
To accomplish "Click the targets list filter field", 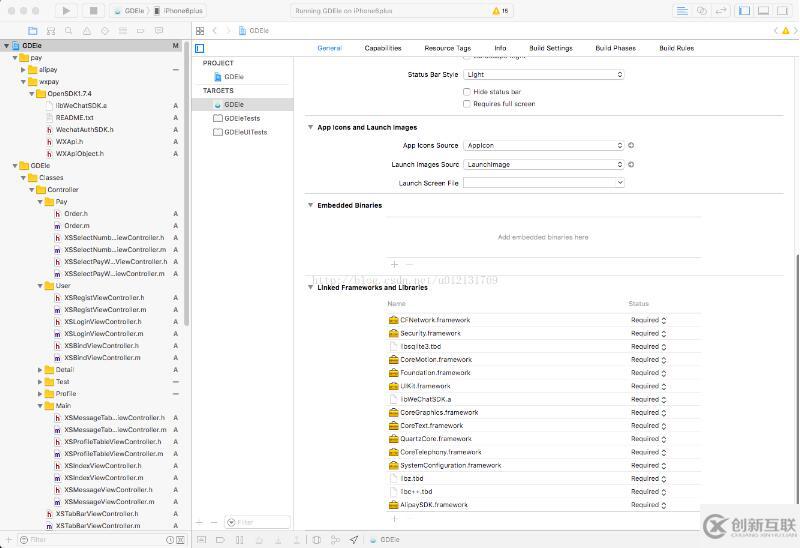I will tap(258, 522).
